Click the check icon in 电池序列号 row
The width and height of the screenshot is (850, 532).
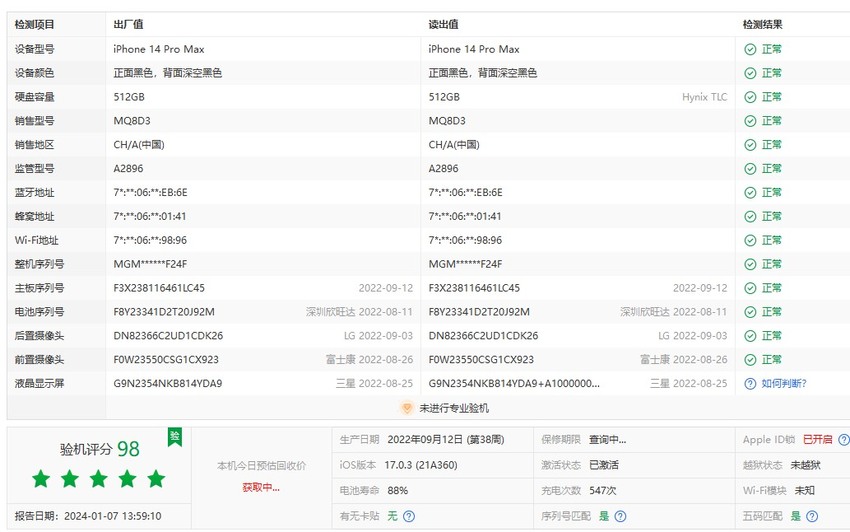click(x=750, y=312)
